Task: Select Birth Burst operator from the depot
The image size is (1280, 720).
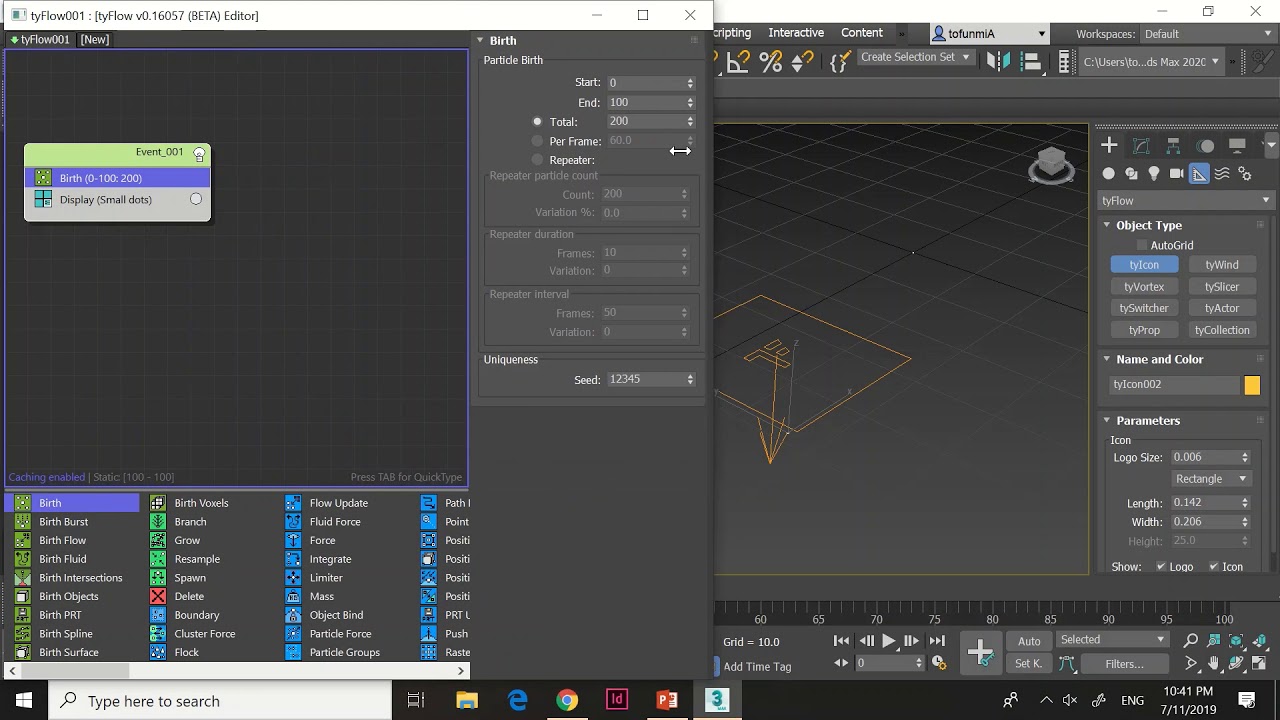Action: (x=64, y=522)
